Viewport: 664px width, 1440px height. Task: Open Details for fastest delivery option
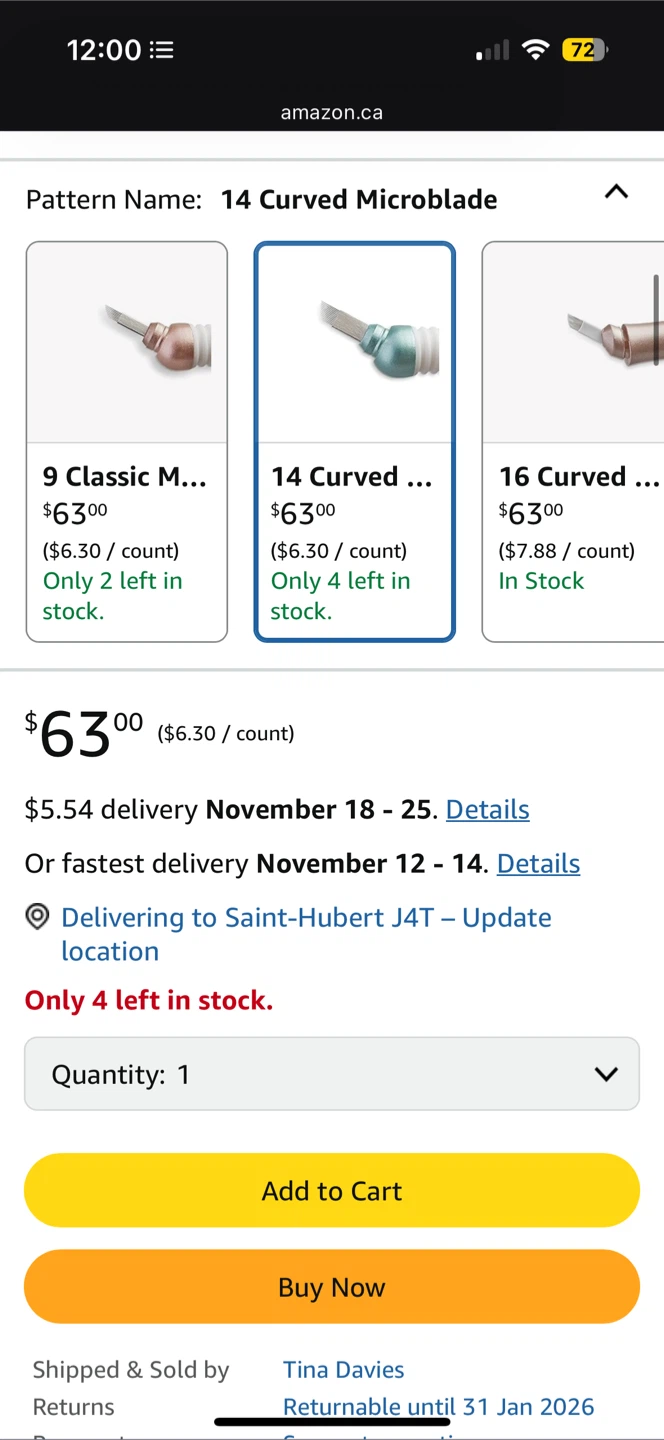[x=538, y=863]
